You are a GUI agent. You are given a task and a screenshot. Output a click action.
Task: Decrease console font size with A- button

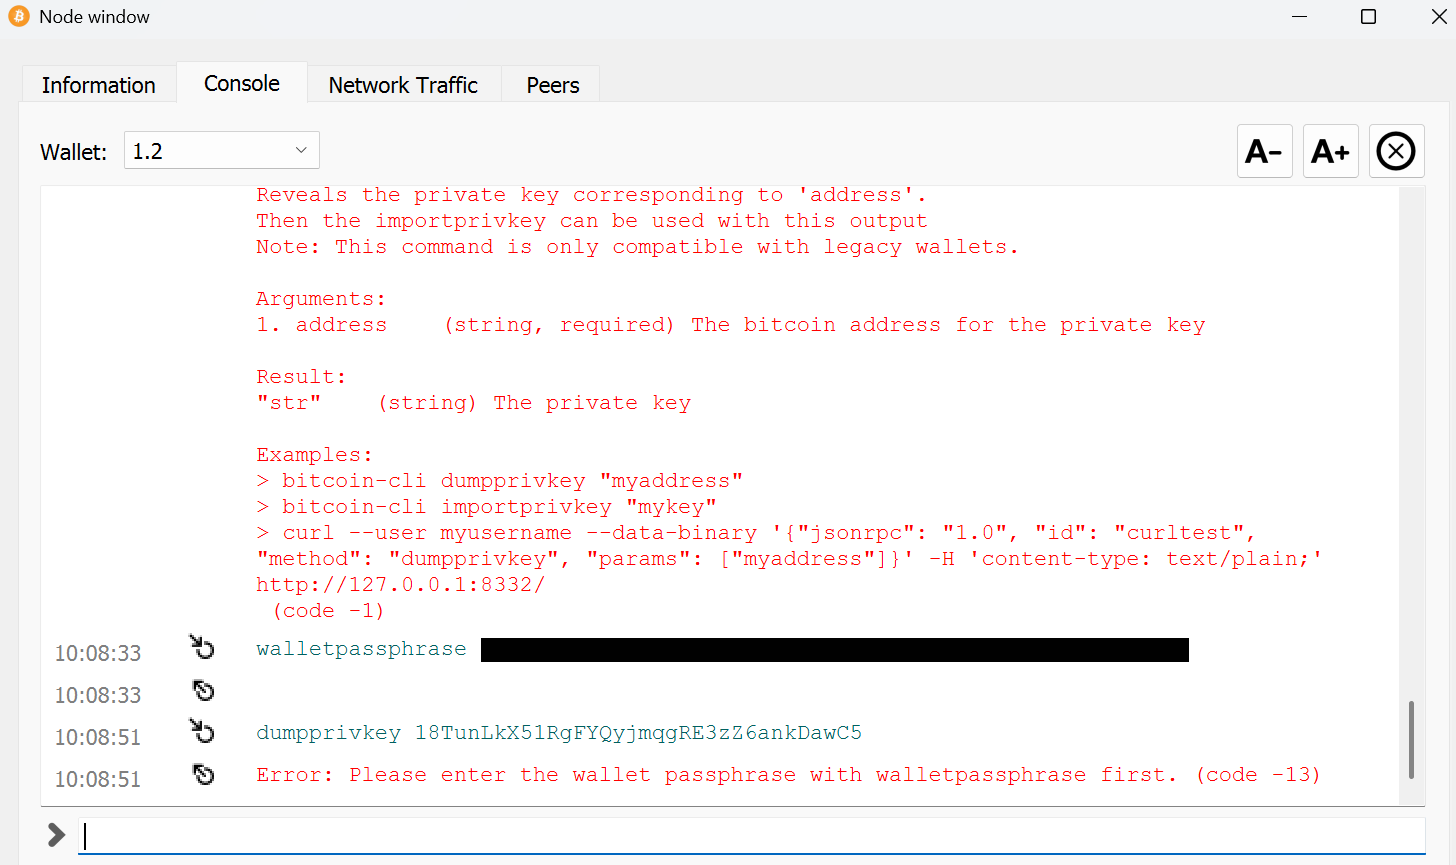coord(1264,152)
